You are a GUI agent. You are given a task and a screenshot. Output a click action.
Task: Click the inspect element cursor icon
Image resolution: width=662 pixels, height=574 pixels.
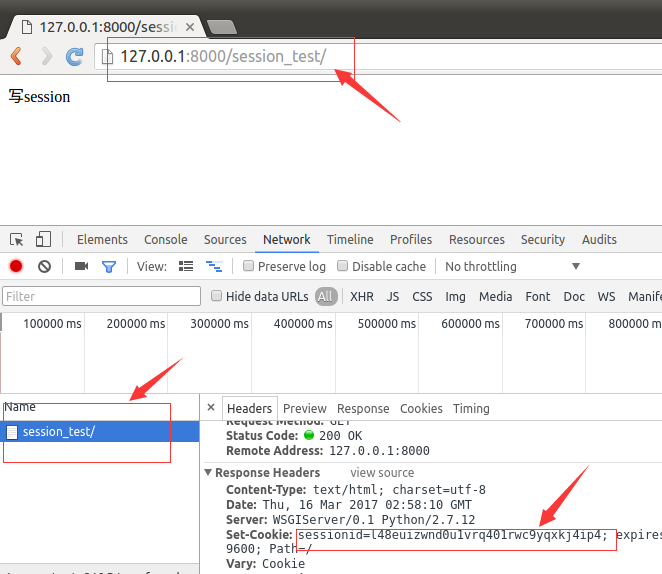click(x=17, y=240)
